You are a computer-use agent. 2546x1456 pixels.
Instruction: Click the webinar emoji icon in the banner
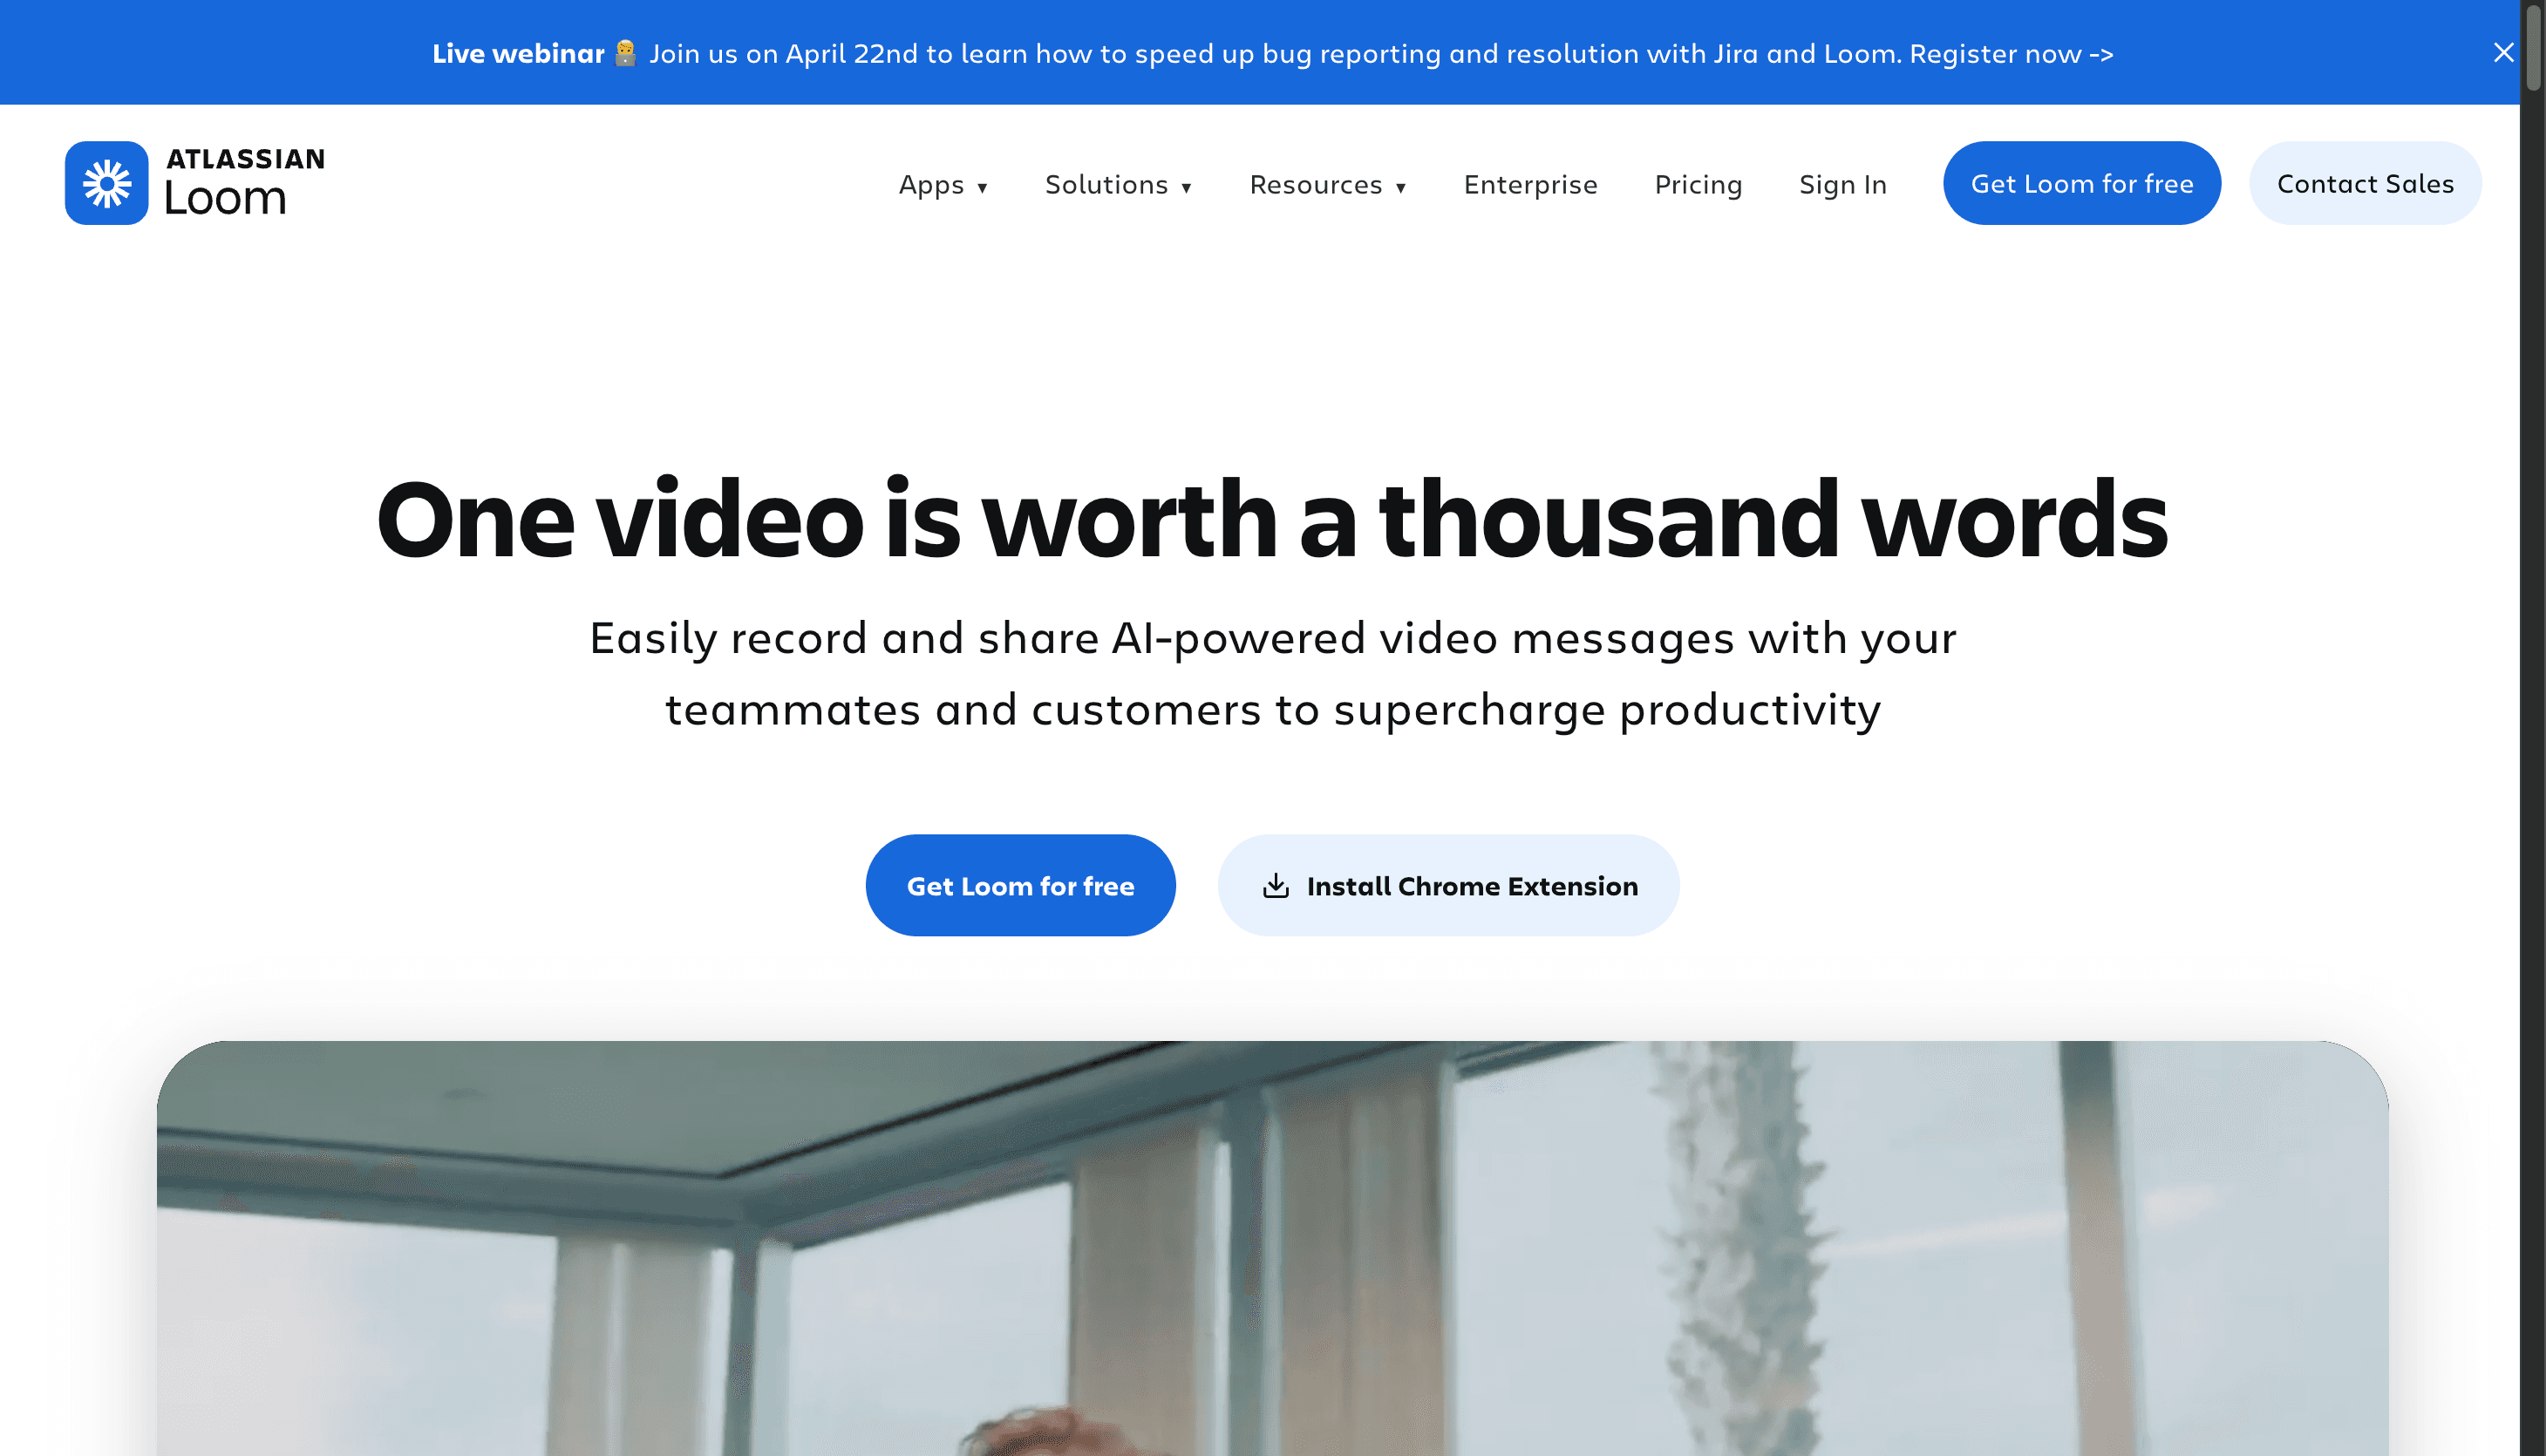point(625,53)
